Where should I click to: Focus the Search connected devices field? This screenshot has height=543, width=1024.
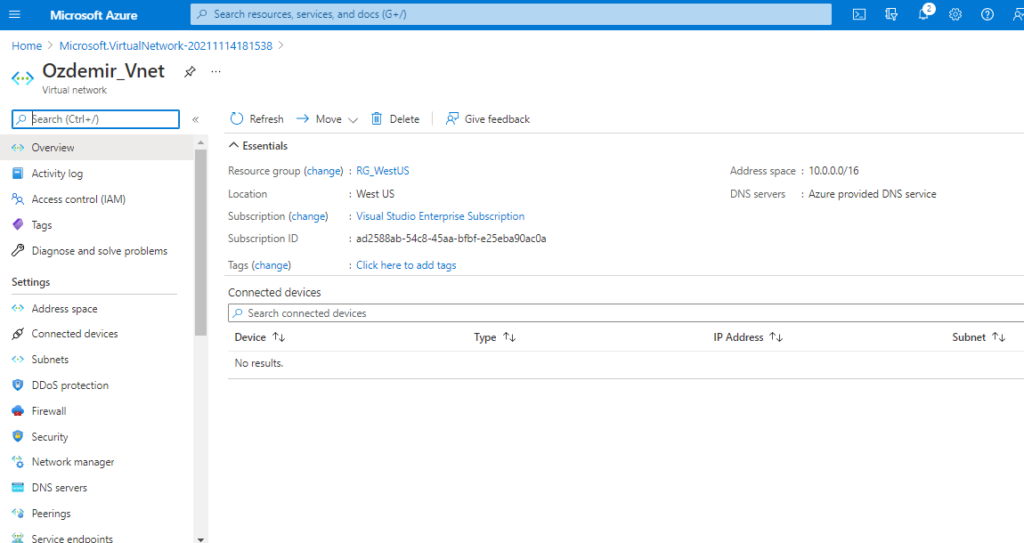(x=626, y=313)
